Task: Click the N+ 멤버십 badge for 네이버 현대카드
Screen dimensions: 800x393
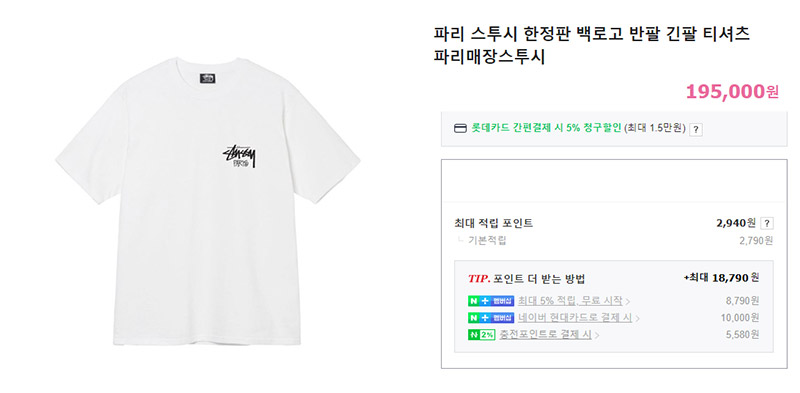Action: (491, 317)
